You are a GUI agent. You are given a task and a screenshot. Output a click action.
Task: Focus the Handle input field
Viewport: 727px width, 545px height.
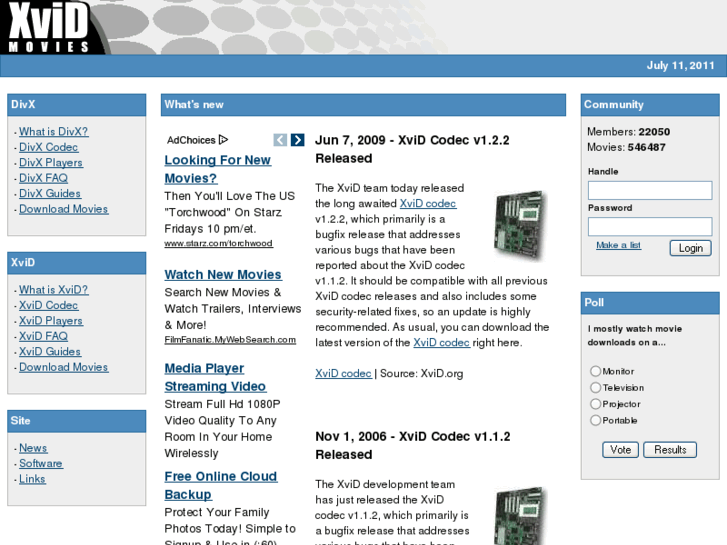point(650,190)
